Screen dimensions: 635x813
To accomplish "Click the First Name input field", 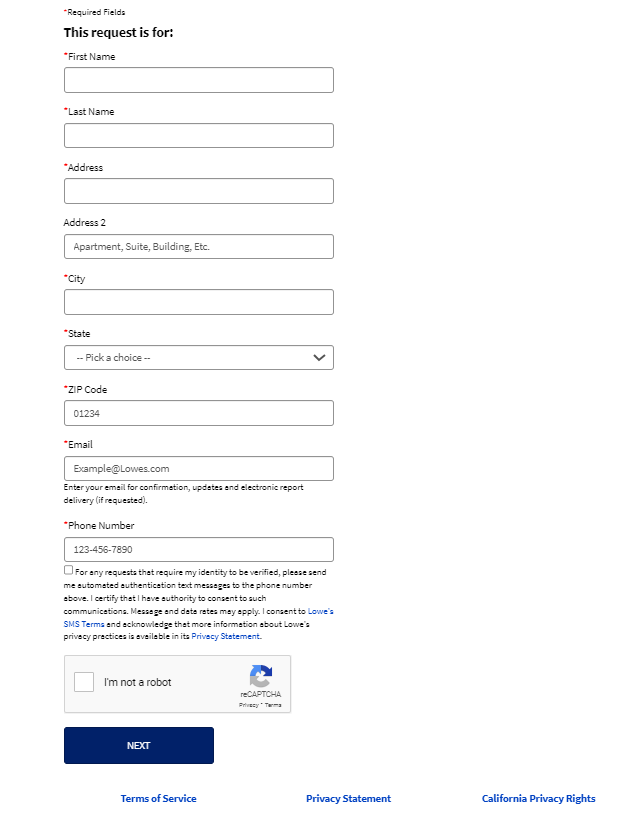I will [x=199, y=80].
